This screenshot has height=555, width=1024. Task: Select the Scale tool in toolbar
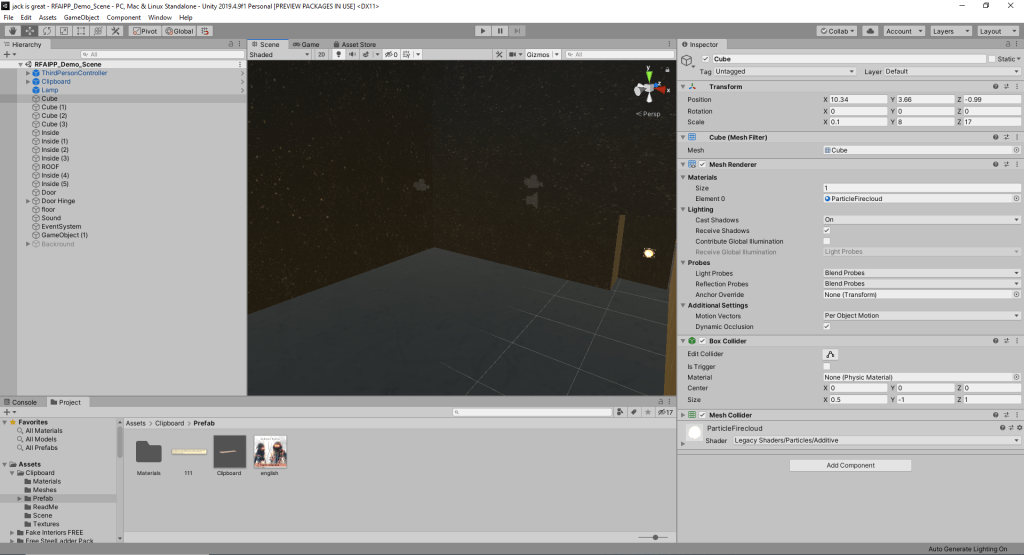tap(64, 31)
